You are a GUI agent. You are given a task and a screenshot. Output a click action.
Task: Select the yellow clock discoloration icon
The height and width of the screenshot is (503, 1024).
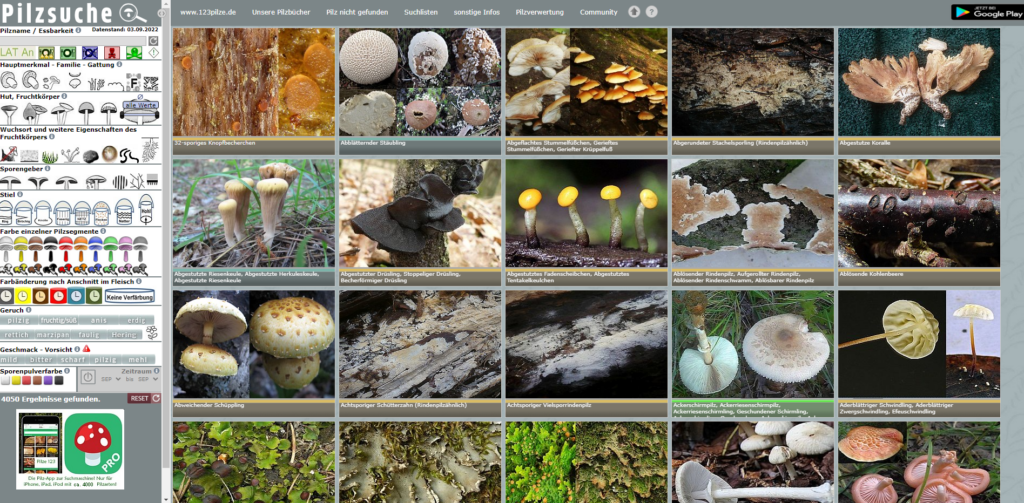(23, 296)
